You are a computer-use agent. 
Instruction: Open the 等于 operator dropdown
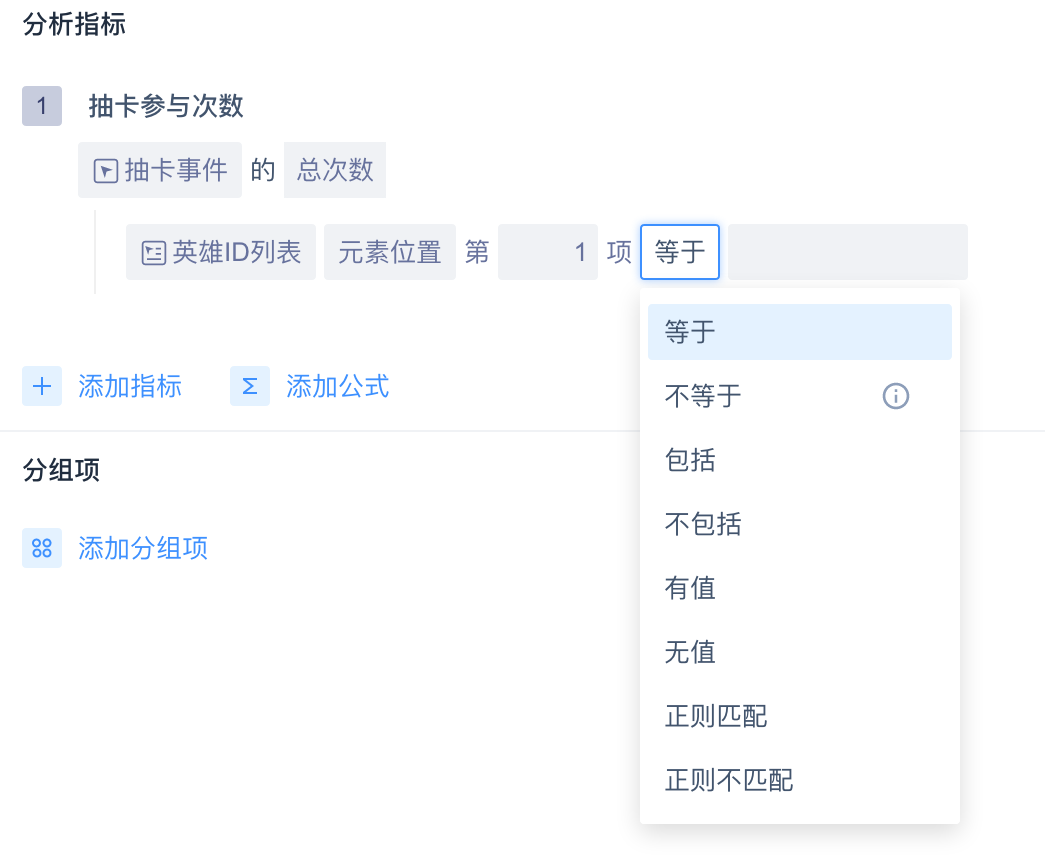[680, 252]
